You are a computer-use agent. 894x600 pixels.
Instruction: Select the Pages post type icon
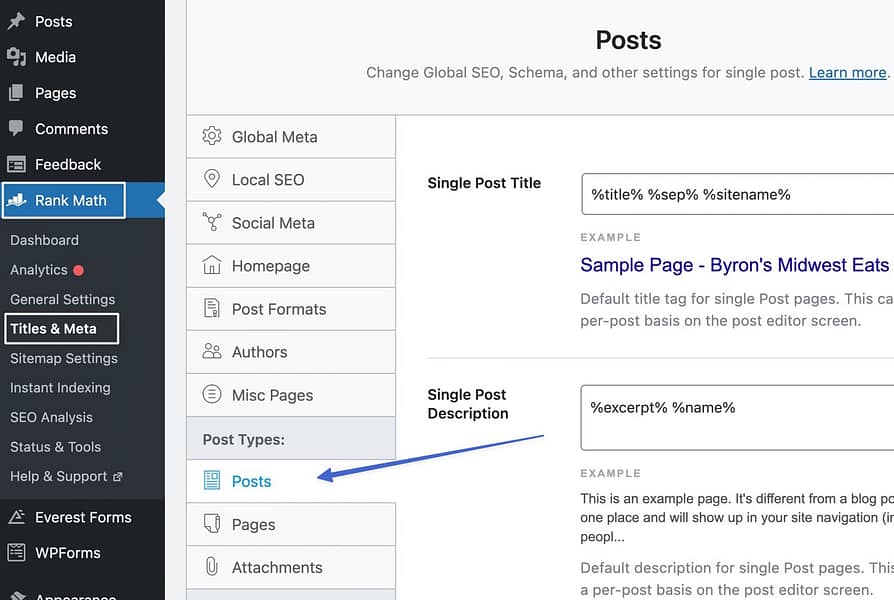[211, 524]
